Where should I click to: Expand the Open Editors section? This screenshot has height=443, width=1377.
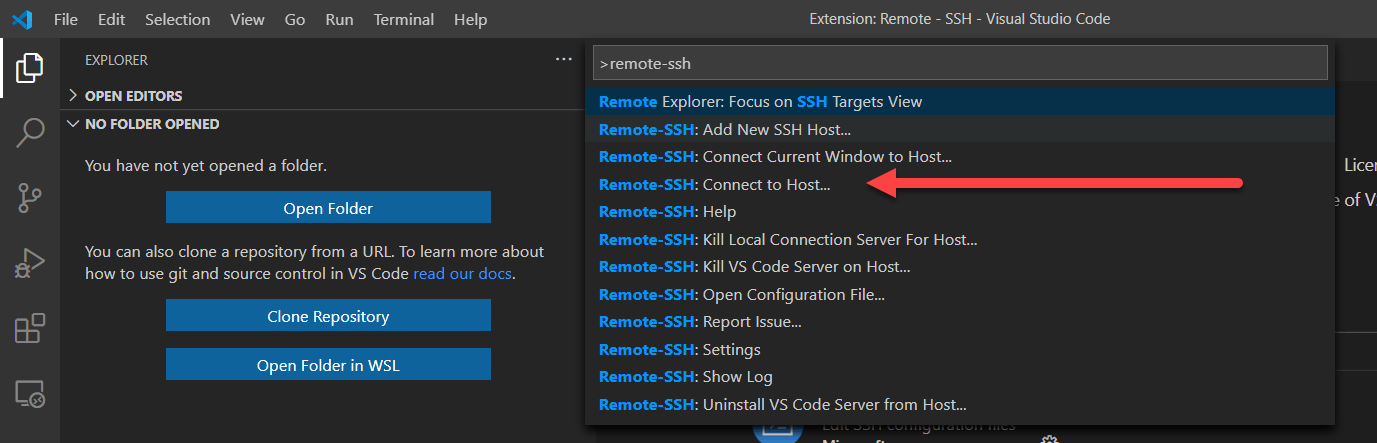133,96
